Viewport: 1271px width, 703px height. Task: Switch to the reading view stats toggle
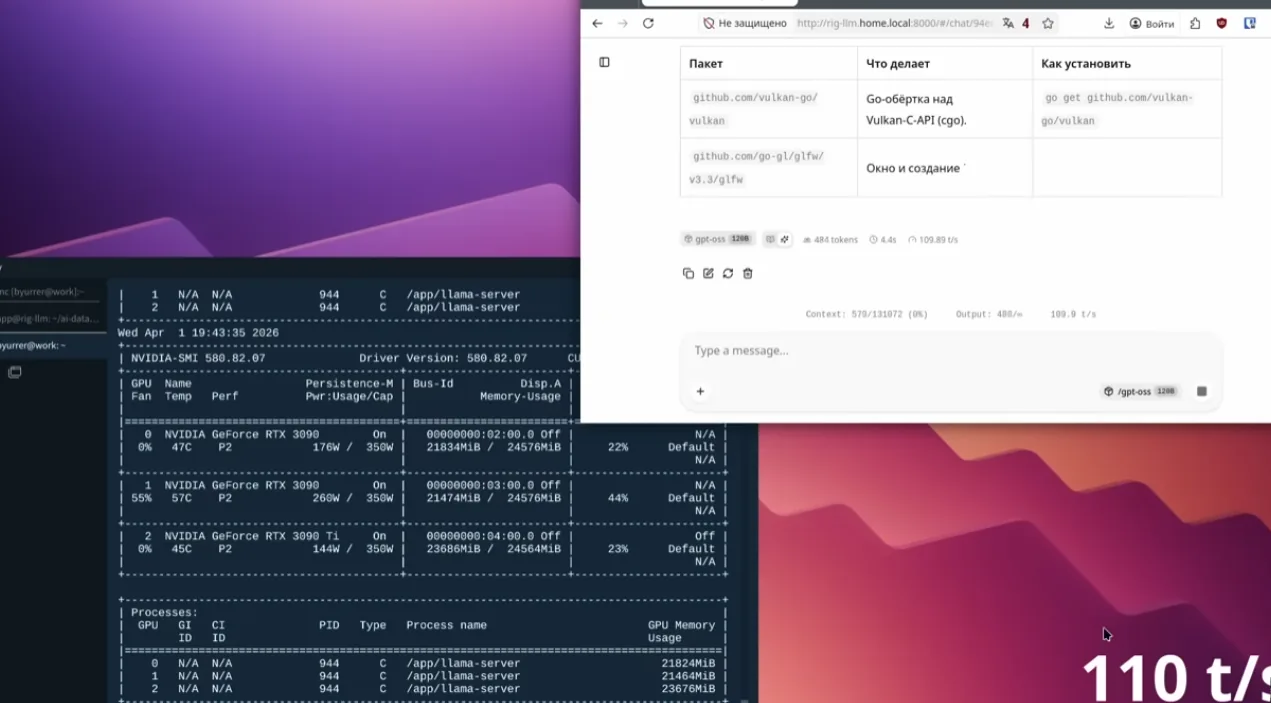[770, 239]
